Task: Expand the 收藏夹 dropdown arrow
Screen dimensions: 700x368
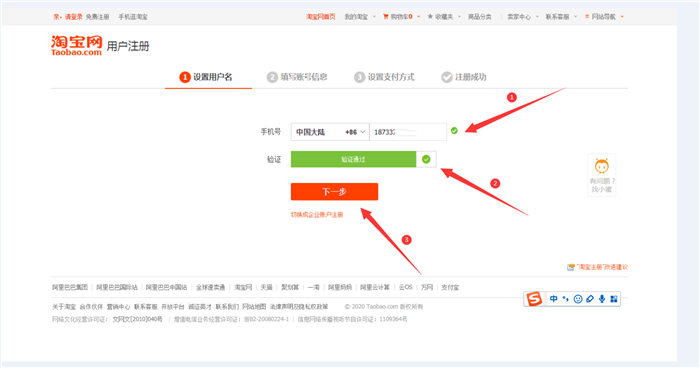Action: tap(459, 17)
